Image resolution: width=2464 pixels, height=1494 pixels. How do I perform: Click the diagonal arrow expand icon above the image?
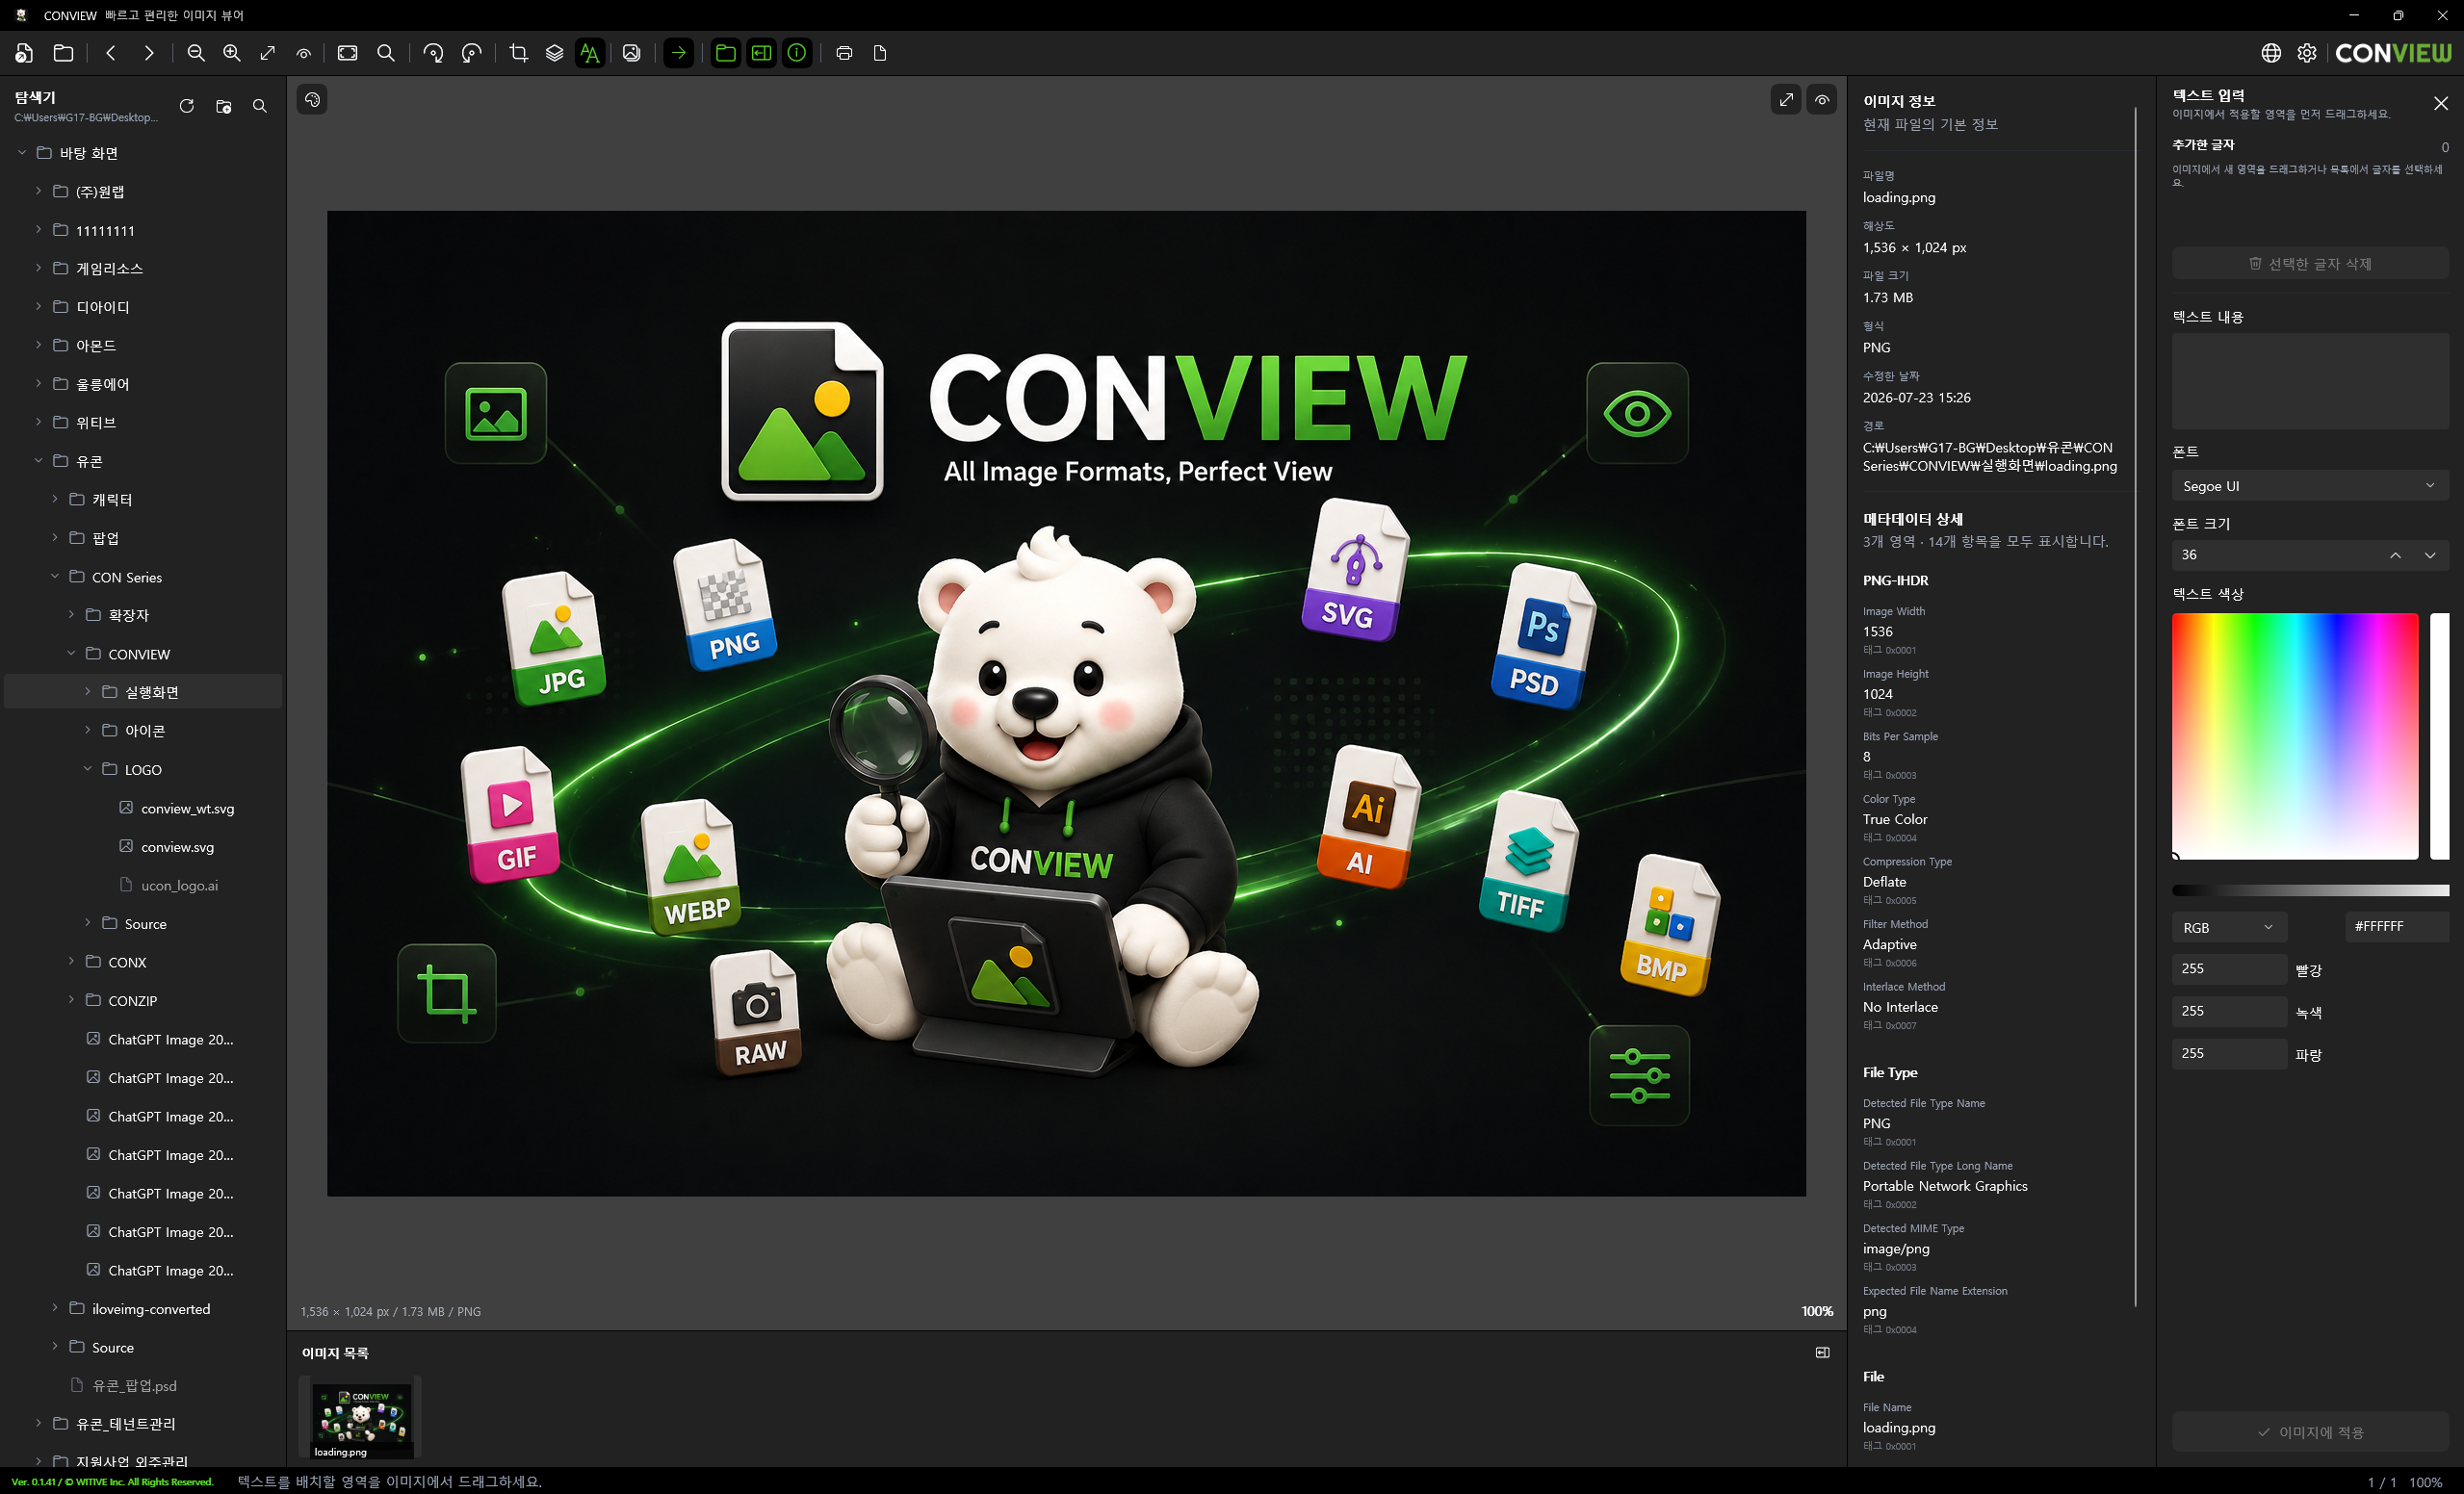click(1786, 99)
